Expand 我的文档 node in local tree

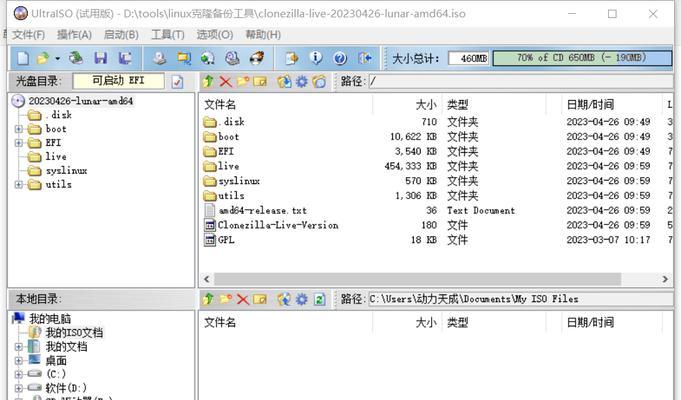[x=19, y=347]
